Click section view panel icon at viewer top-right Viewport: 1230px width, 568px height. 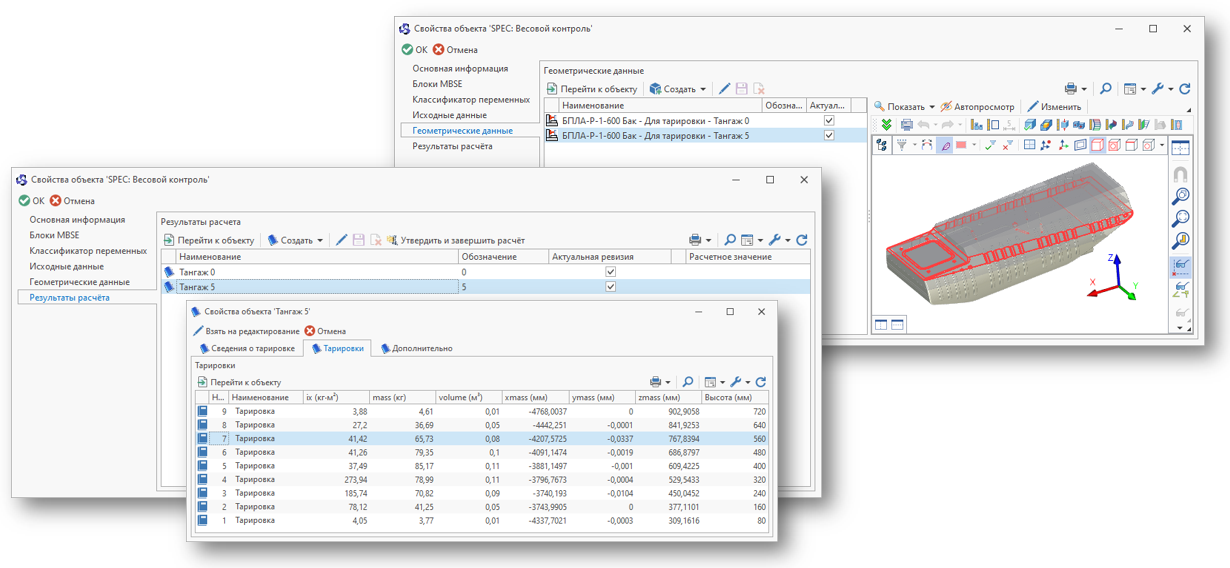click(x=1181, y=148)
